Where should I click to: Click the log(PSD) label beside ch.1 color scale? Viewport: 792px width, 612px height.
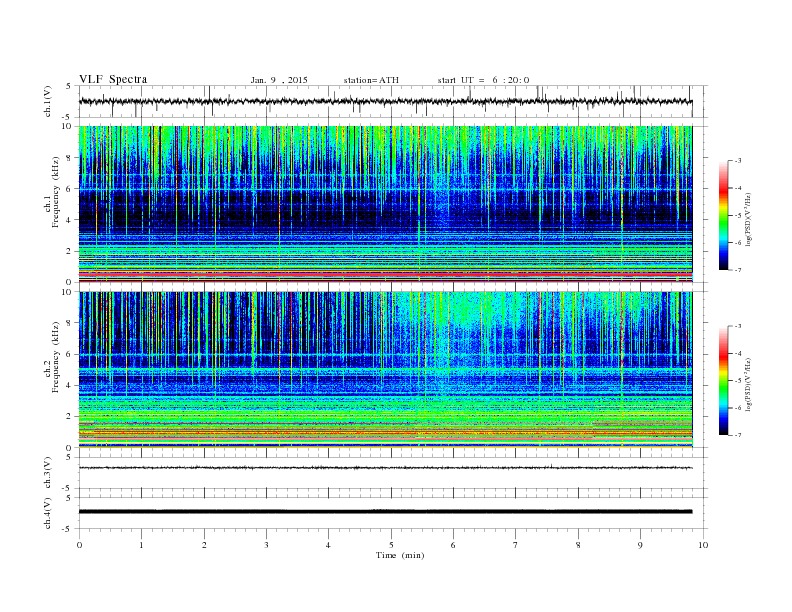click(x=748, y=219)
